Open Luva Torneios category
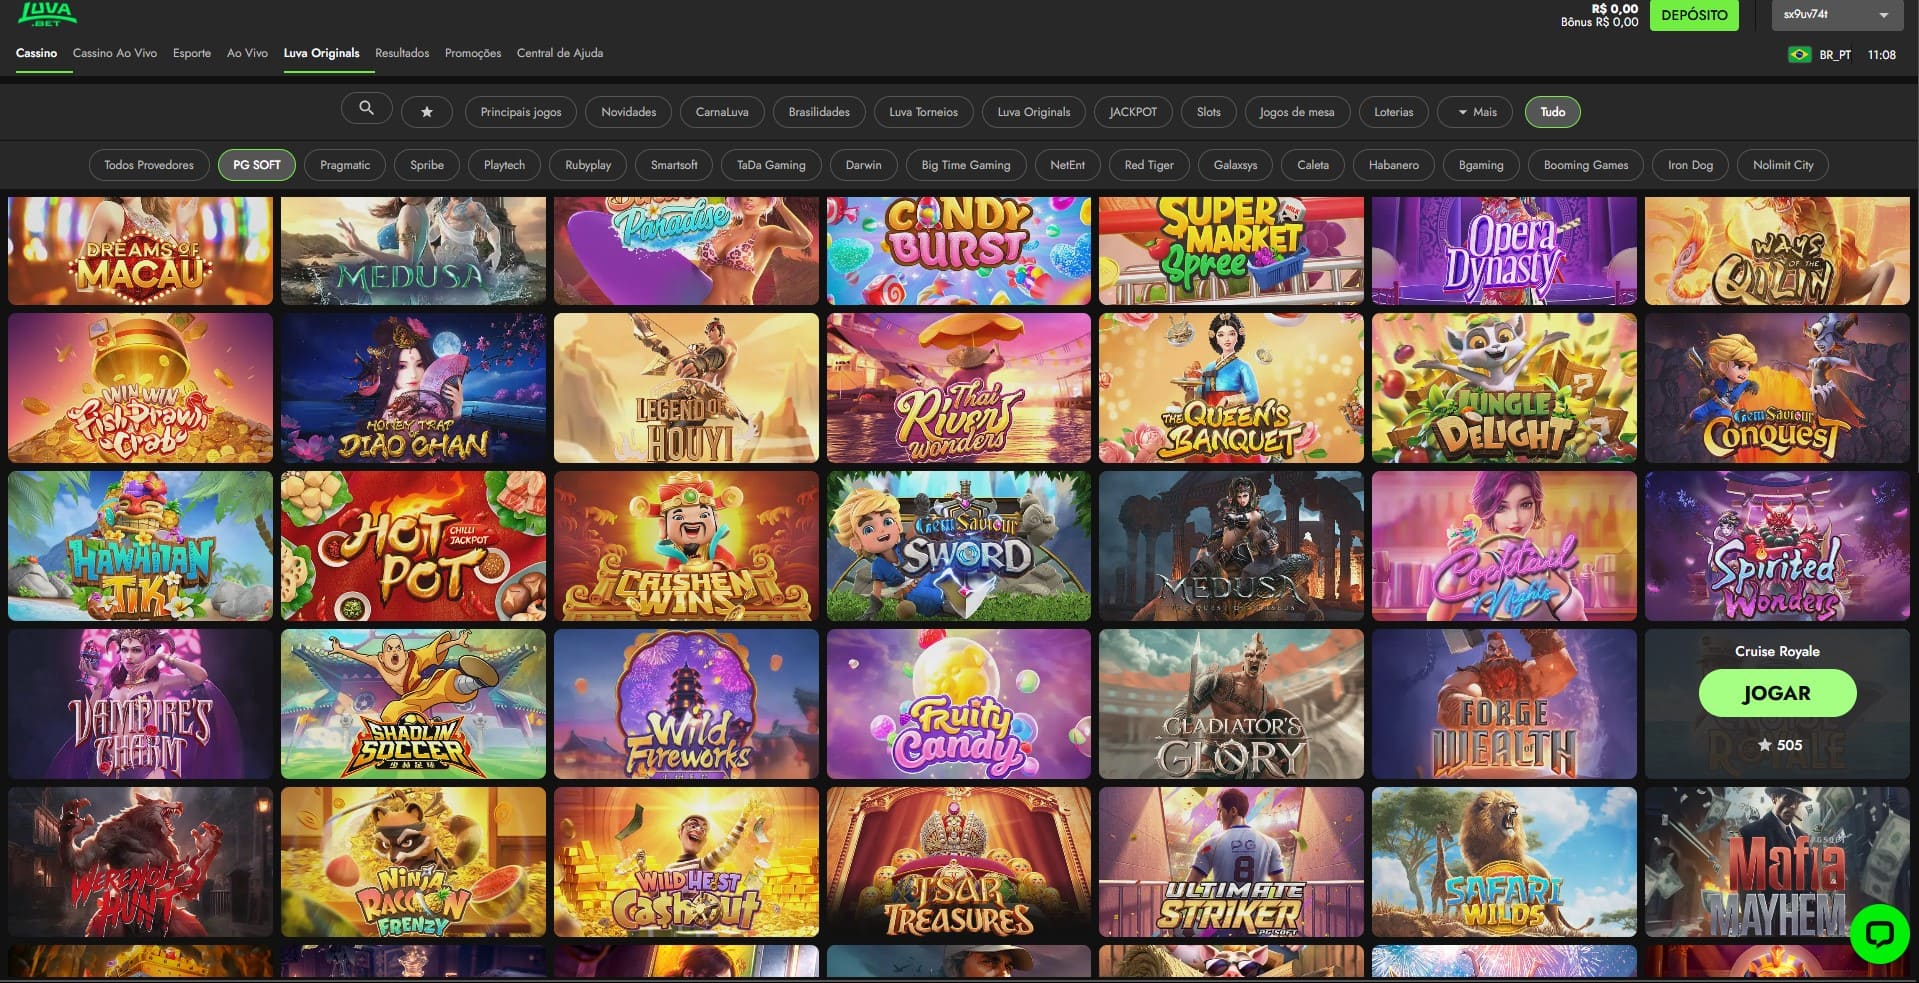This screenshot has height=983, width=1919. tap(923, 112)
